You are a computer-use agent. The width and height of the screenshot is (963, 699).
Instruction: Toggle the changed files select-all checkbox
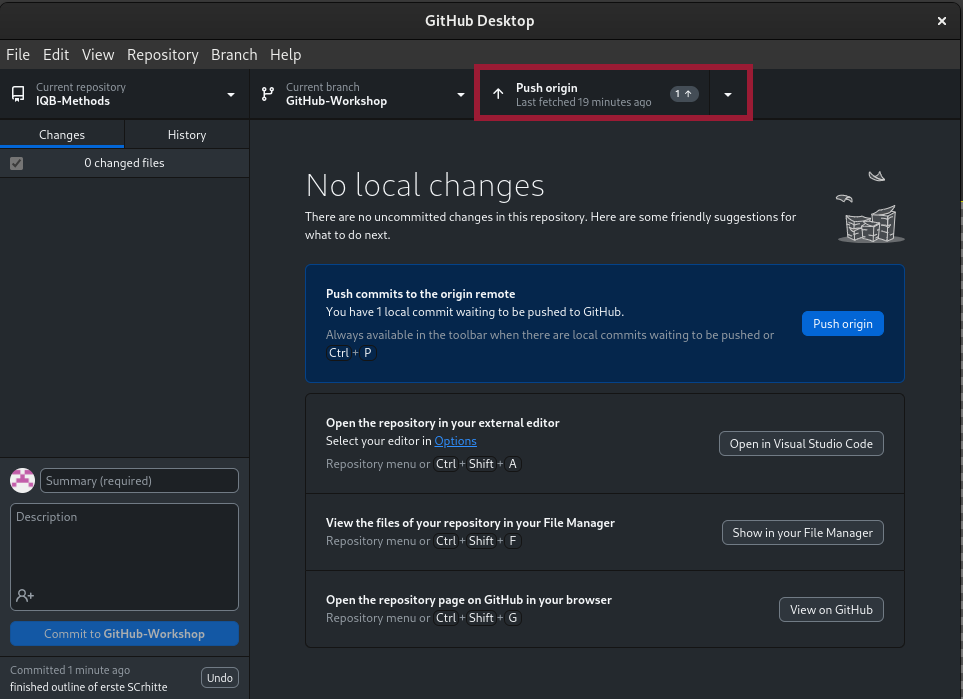[16, 163]
